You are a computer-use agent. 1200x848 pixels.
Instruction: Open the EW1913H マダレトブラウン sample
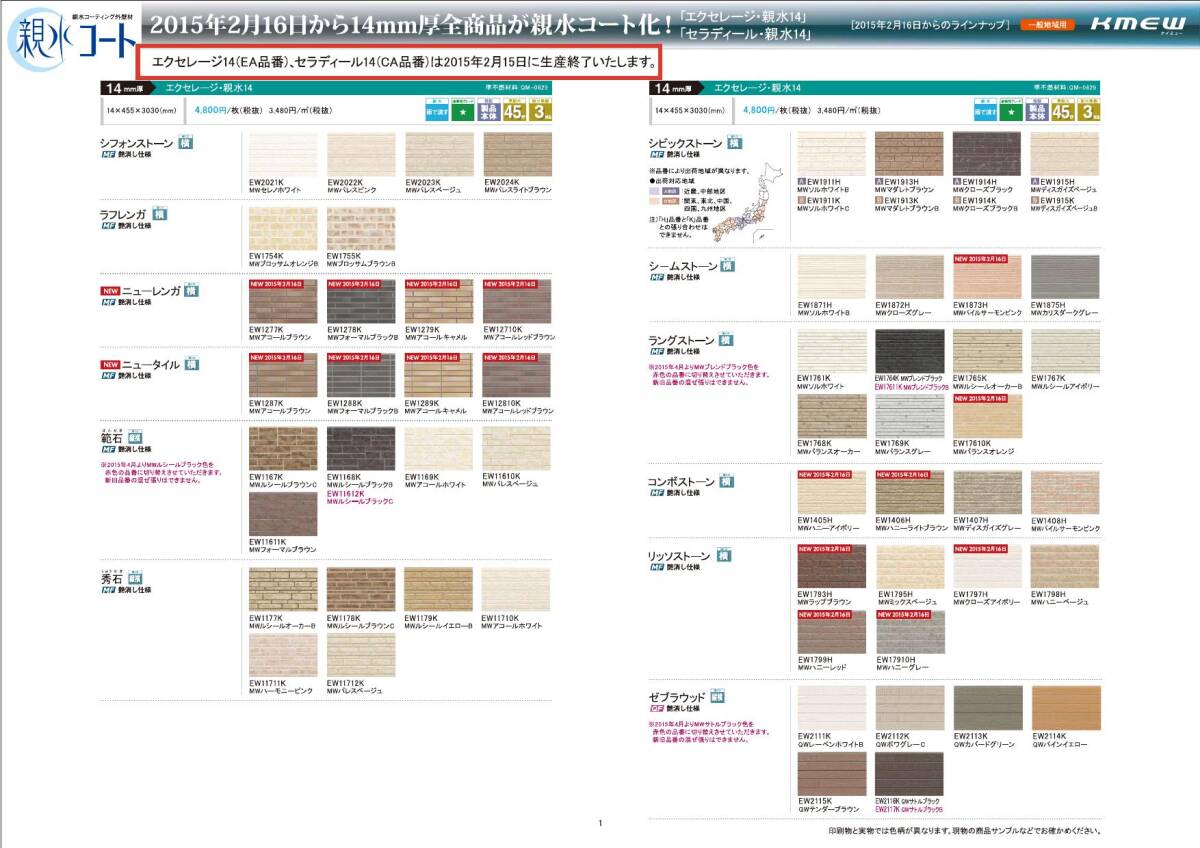pos(909,154)
